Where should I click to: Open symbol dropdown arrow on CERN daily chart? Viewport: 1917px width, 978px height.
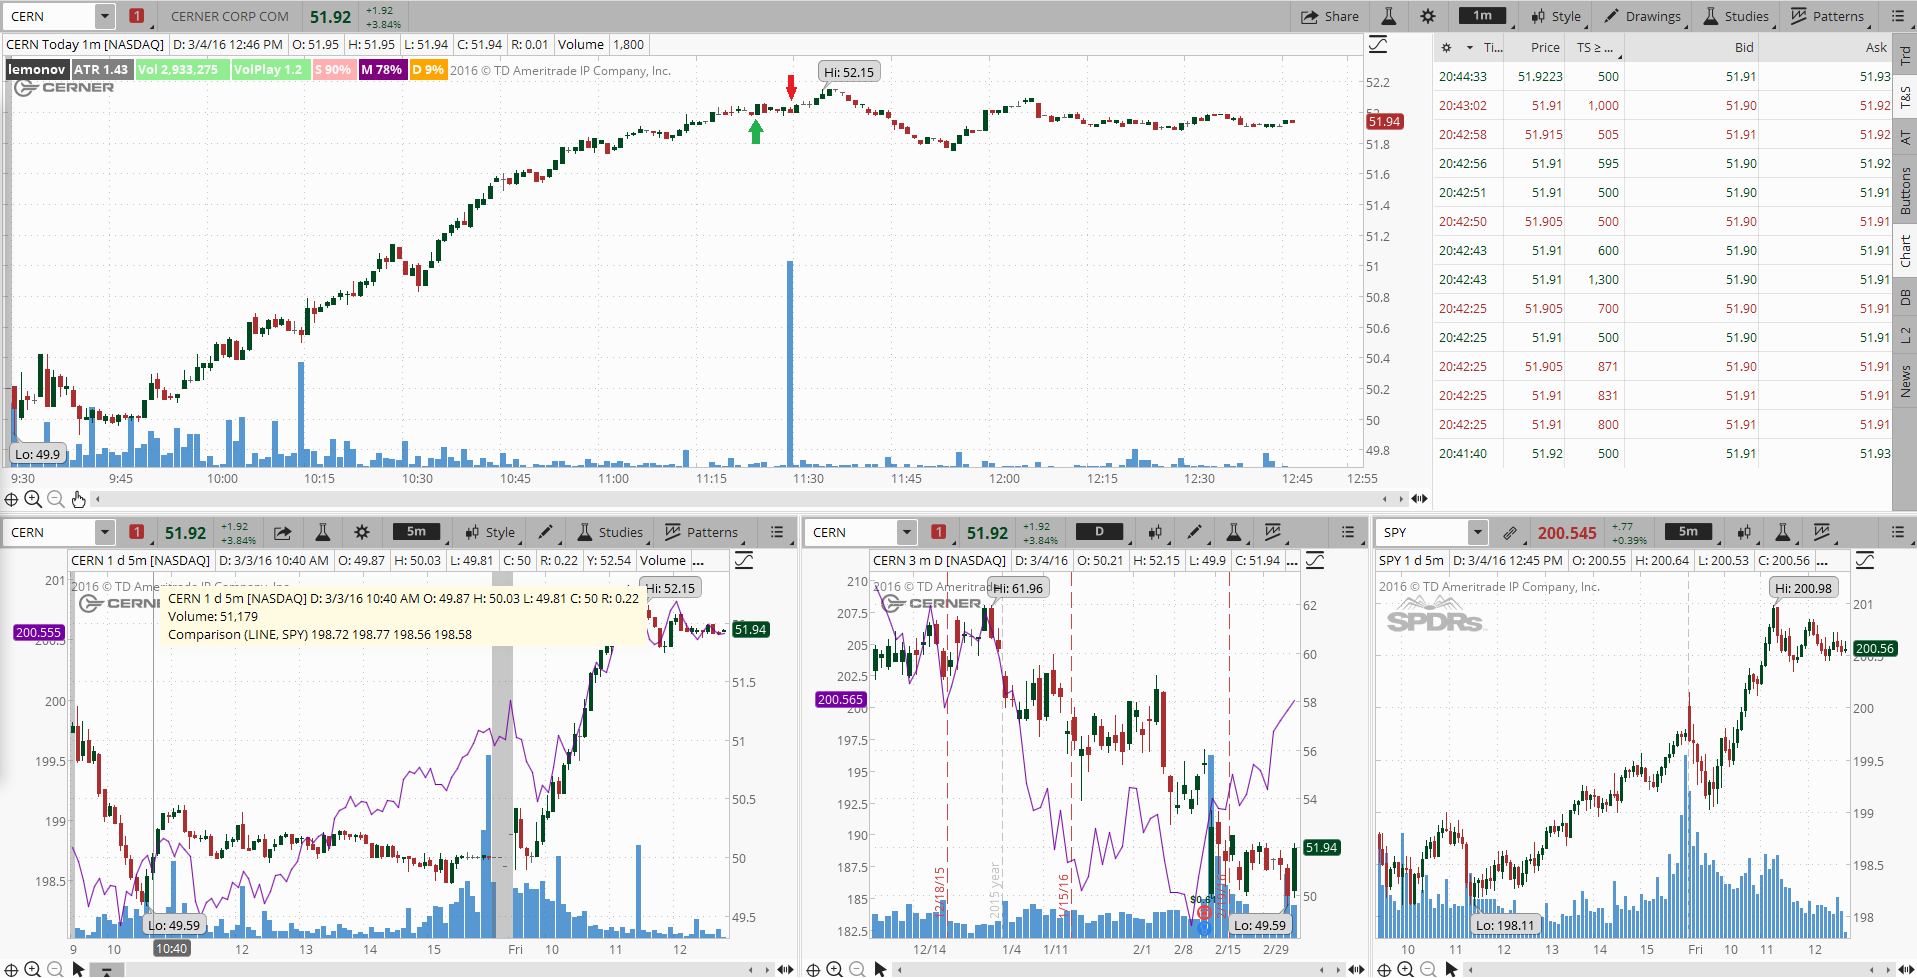(907, 533)
